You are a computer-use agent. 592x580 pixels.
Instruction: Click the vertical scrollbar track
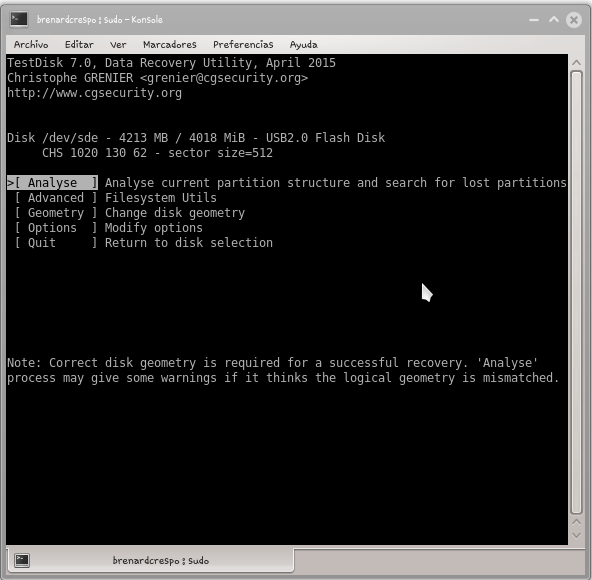576,292
